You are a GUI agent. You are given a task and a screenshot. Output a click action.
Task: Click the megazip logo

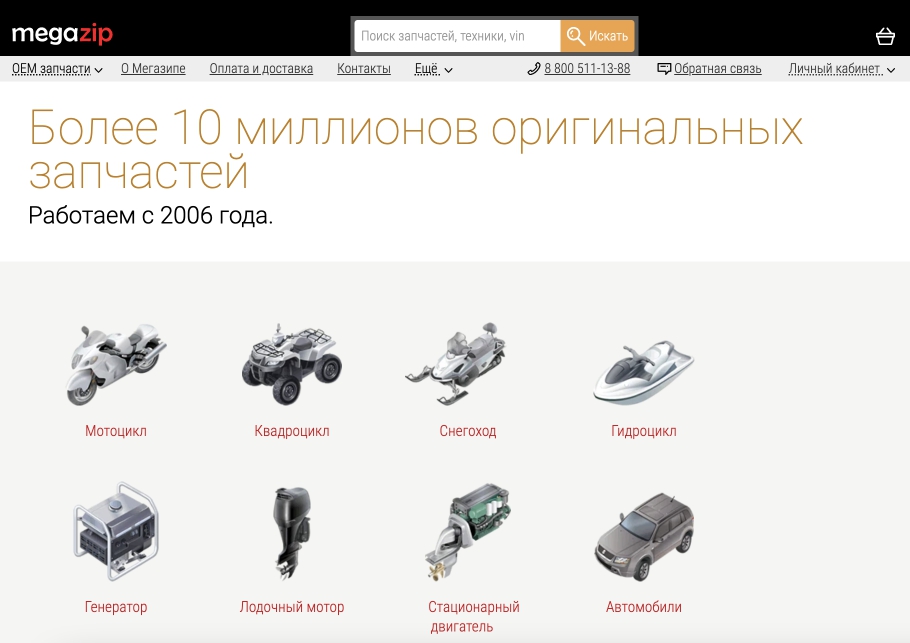click(x=62, y=34)
